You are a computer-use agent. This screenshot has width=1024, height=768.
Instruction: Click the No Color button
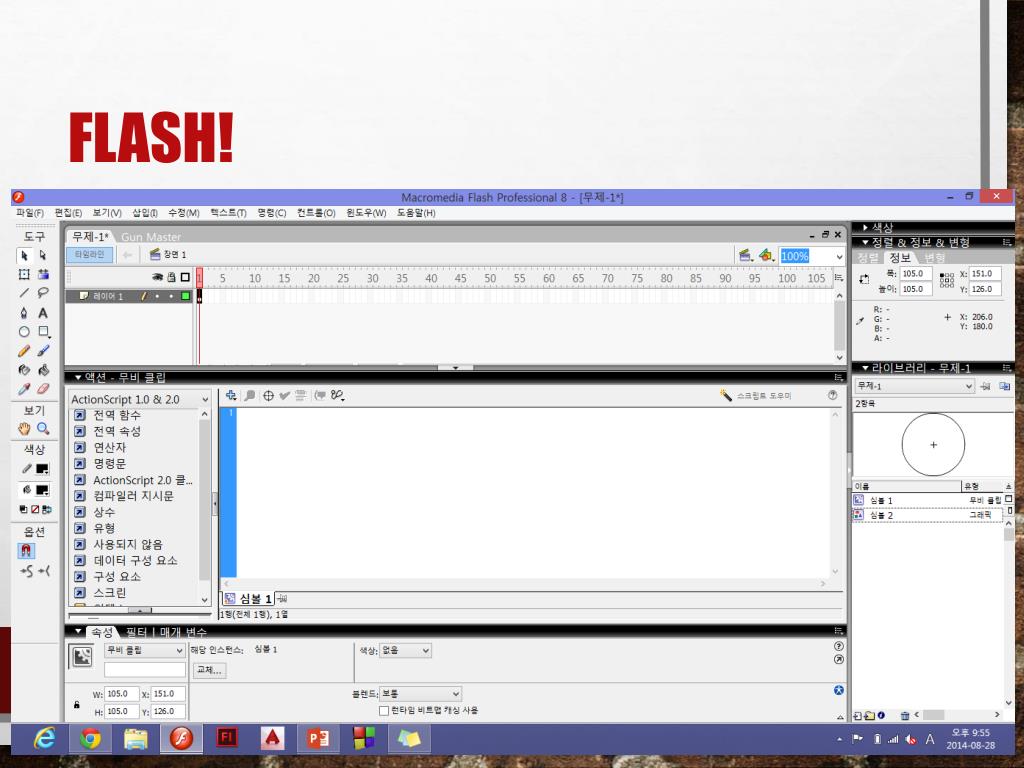35,509
